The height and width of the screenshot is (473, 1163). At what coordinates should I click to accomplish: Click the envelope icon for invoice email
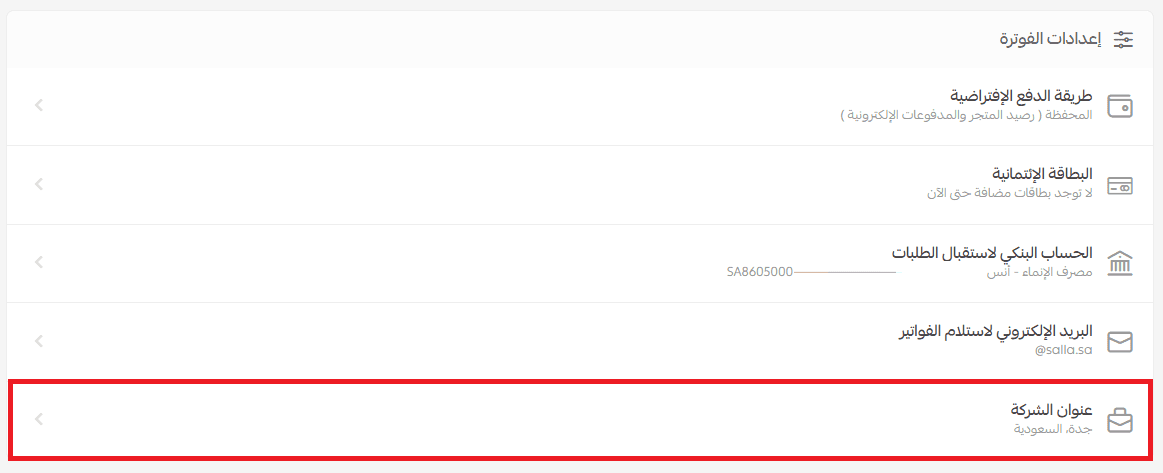tap(1120, 342)
